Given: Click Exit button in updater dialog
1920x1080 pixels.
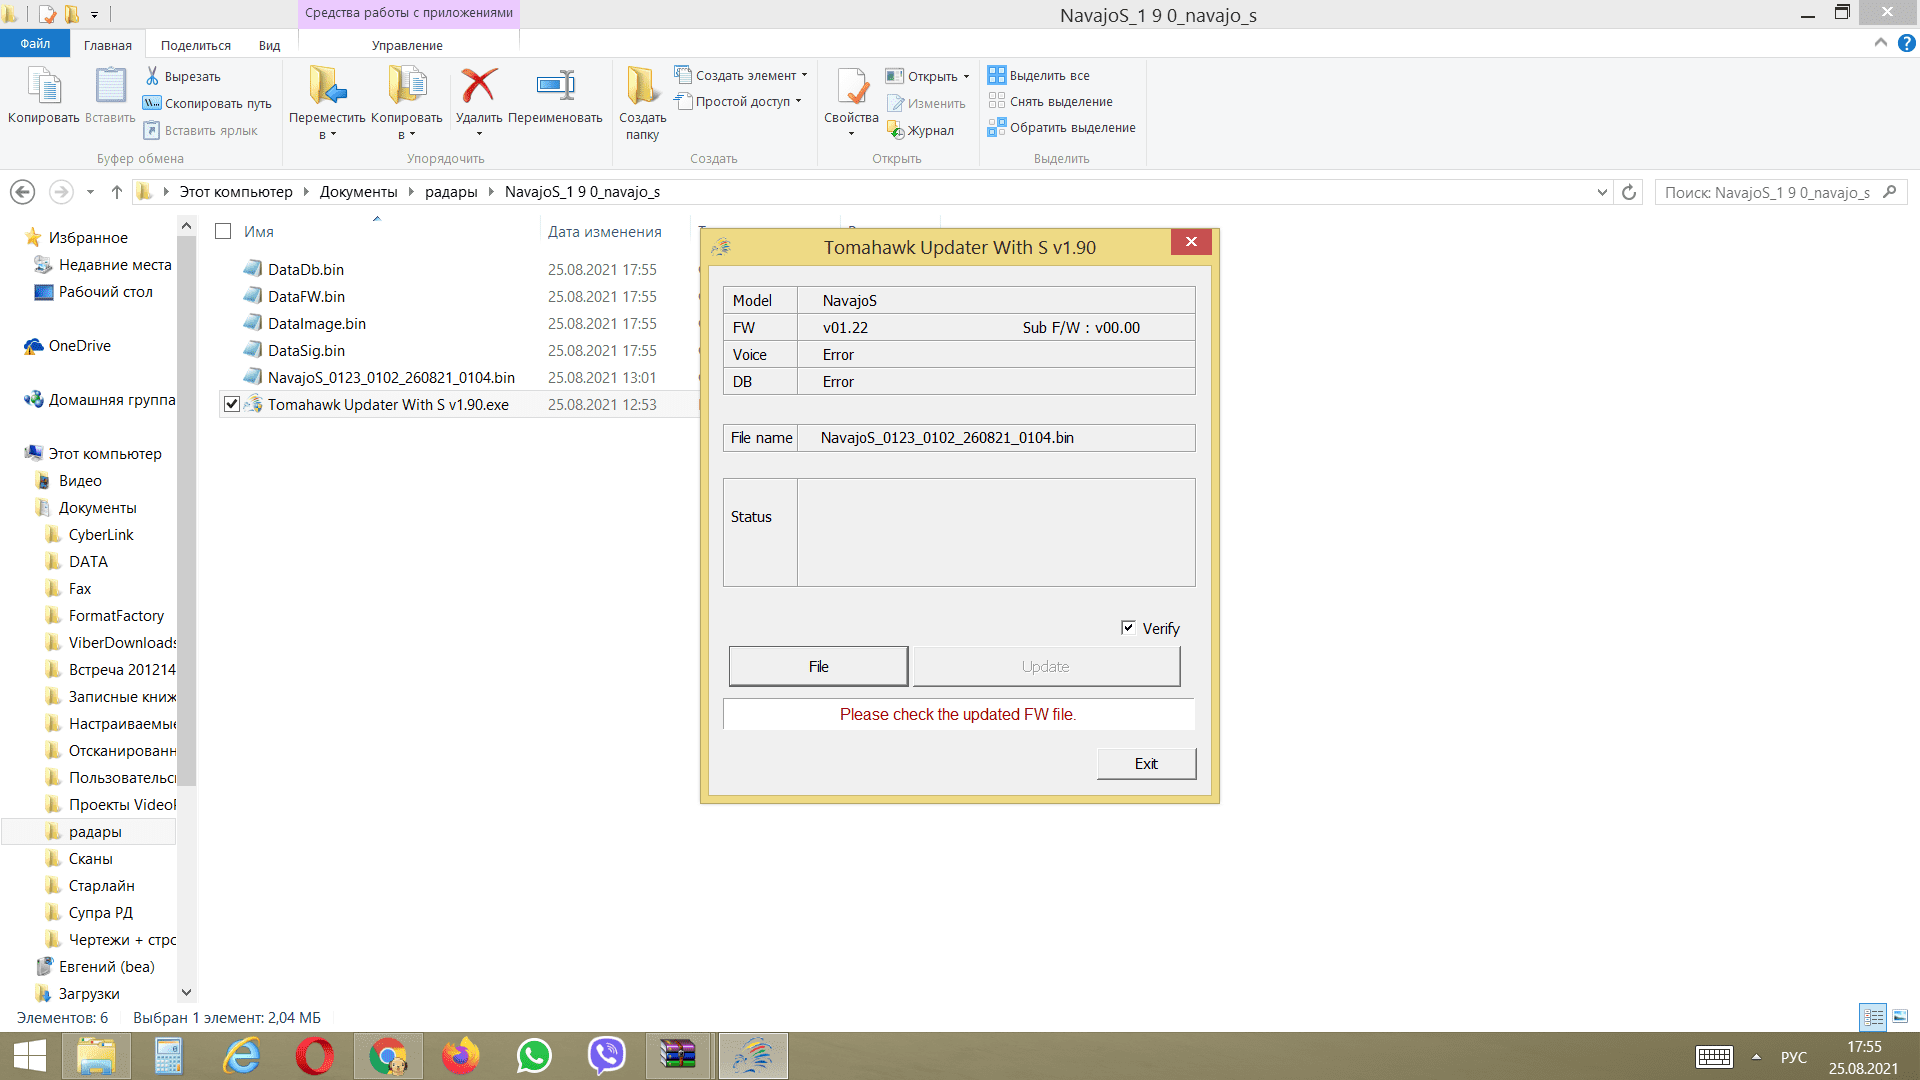Looking at the screenshot, I should pyautogui.click(x=1146, y=764).
